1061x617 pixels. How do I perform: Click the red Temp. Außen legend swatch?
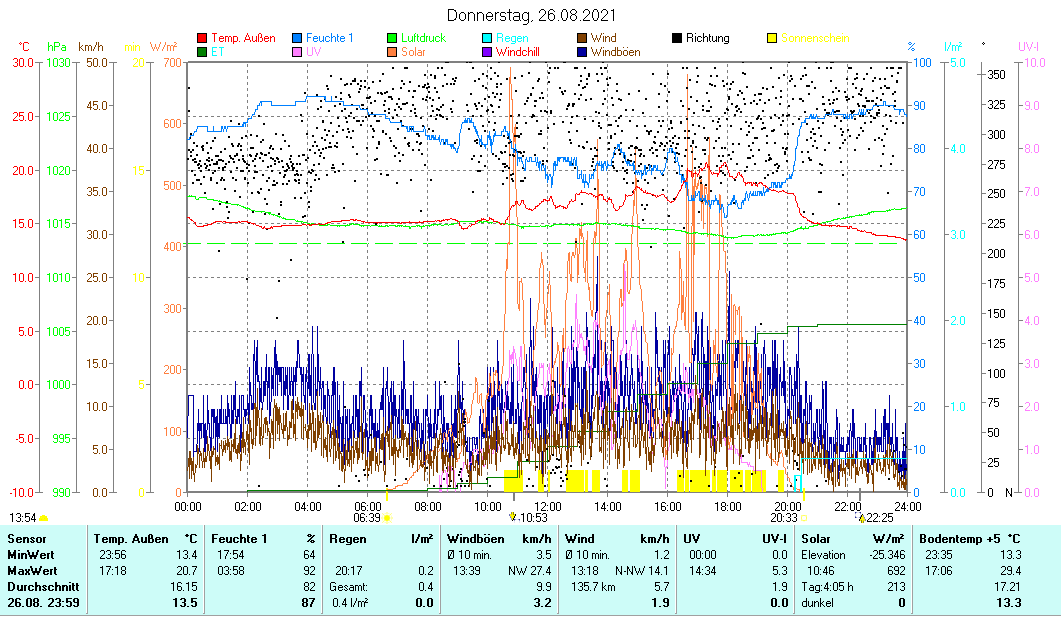203,38
